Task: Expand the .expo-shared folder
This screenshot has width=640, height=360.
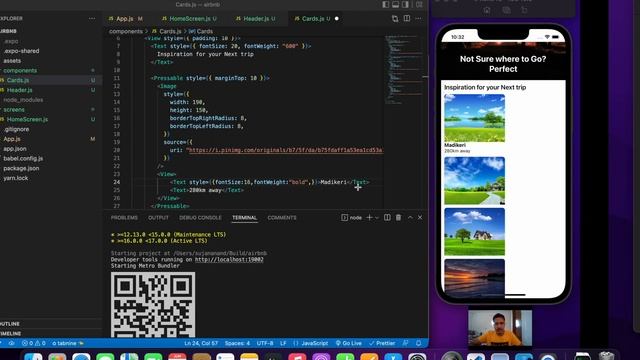Action: (x=21, y=51)
